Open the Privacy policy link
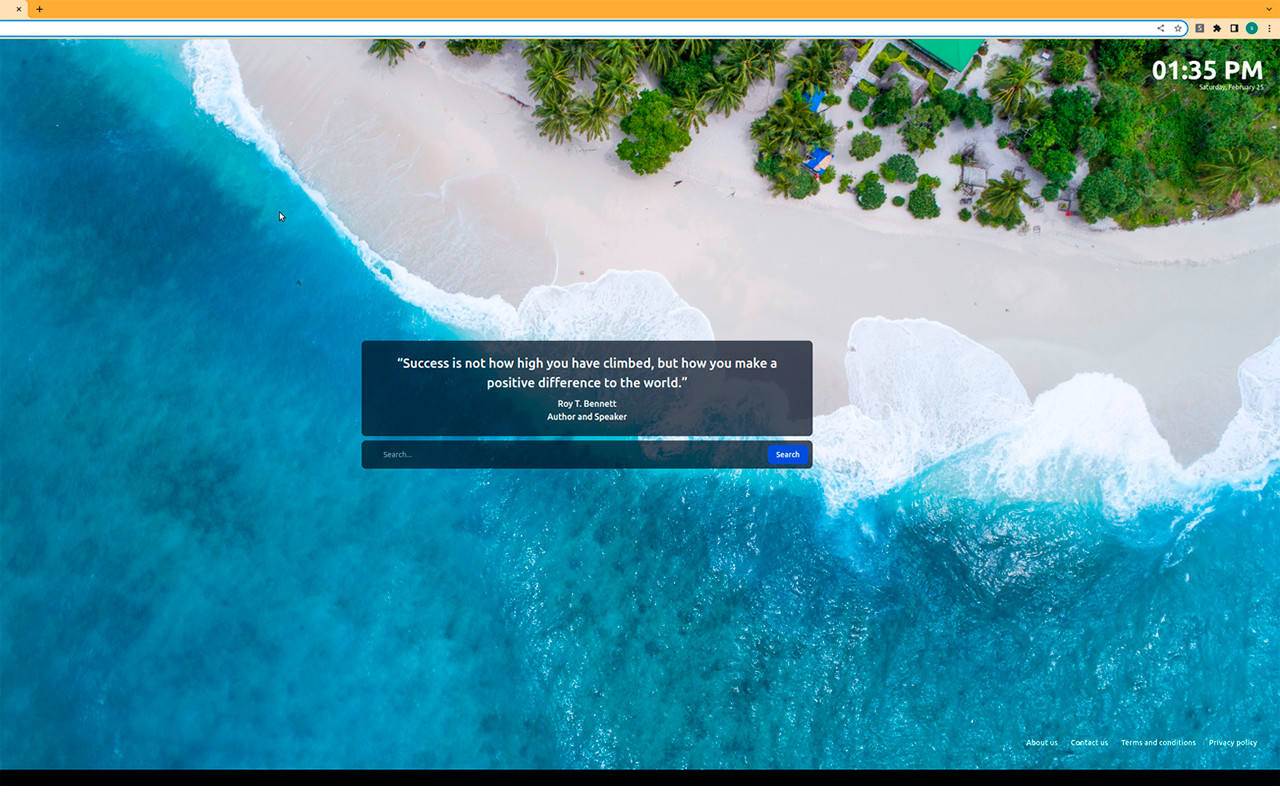Image resolution: width=1280 pixels, height=800 pixels. (x=1232, y=743)
